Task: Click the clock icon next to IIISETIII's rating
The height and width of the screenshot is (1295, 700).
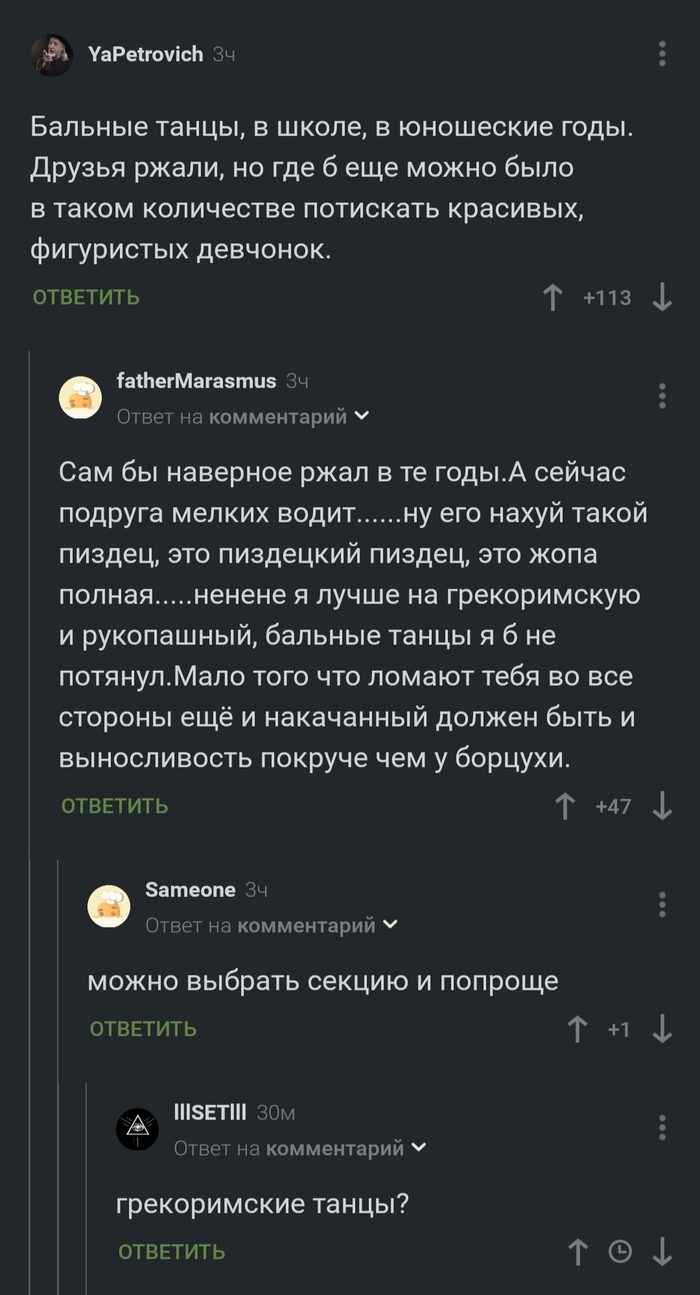Action: pos(619,1252)
